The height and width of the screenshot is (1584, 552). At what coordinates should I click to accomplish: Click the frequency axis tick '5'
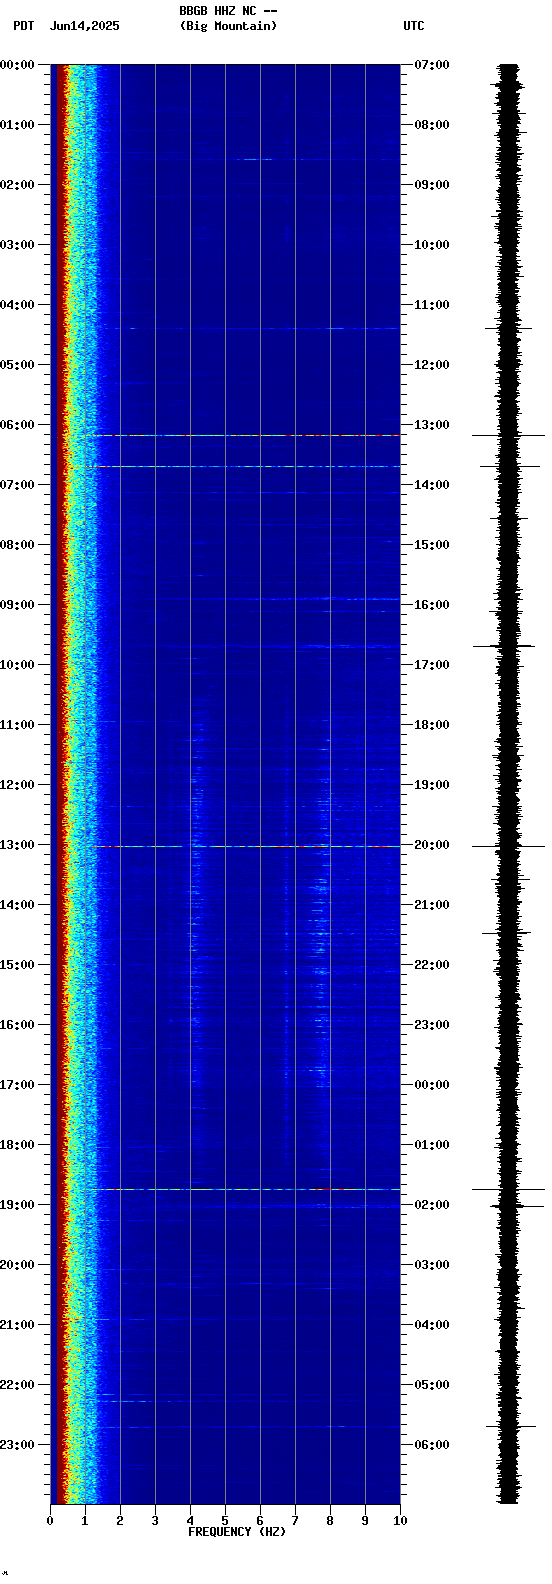click(x=225, y=1521)
